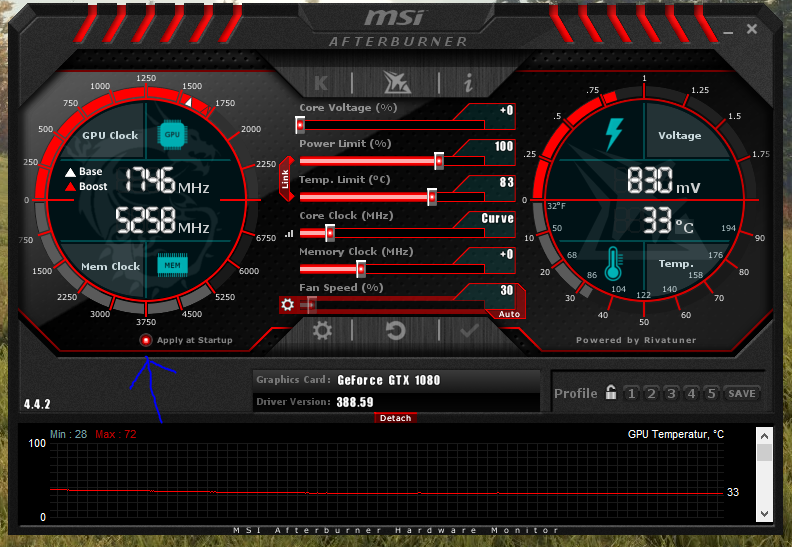This screenshot has width=792, height=547.
Task: Open fan speed settings gear
Action: 287,305
